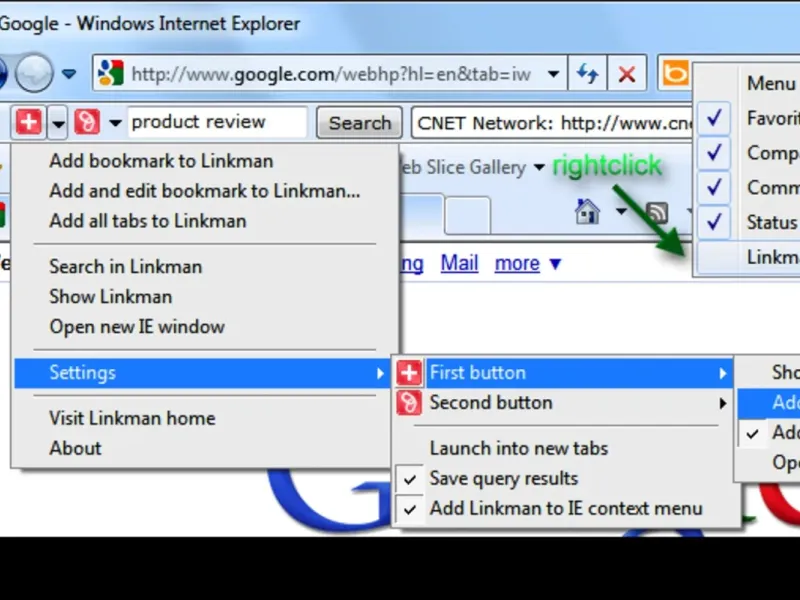This screenshot has width=800, height=600.
Task: Click the product review search field
Action: point(217,122)
